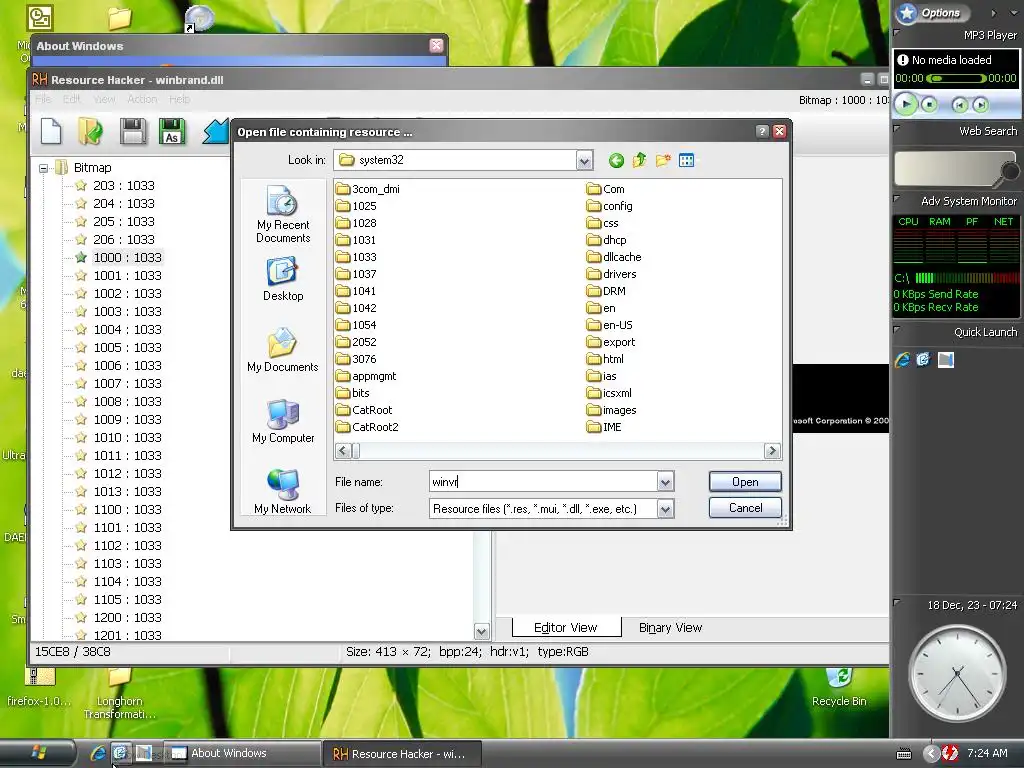Click the New blank file toolbar icon

coord(51,131)
